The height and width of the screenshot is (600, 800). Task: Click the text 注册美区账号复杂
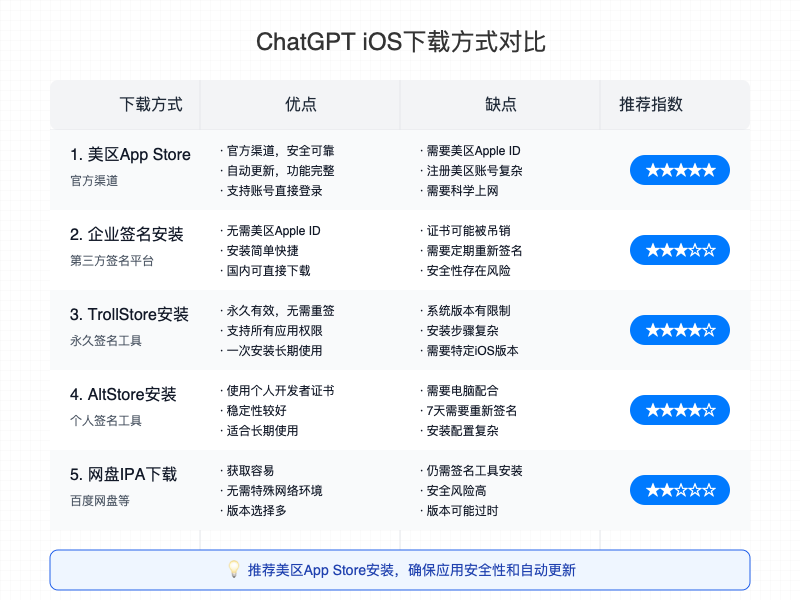pyautogui.click(x=474, y=170)
